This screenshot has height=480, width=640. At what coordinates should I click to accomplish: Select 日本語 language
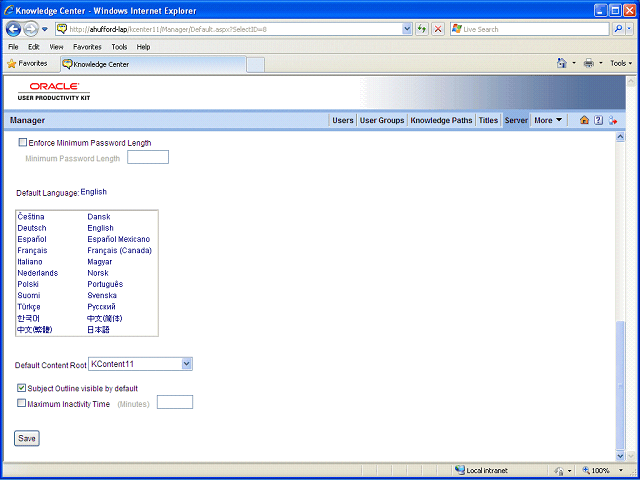[x=98, y=329]
